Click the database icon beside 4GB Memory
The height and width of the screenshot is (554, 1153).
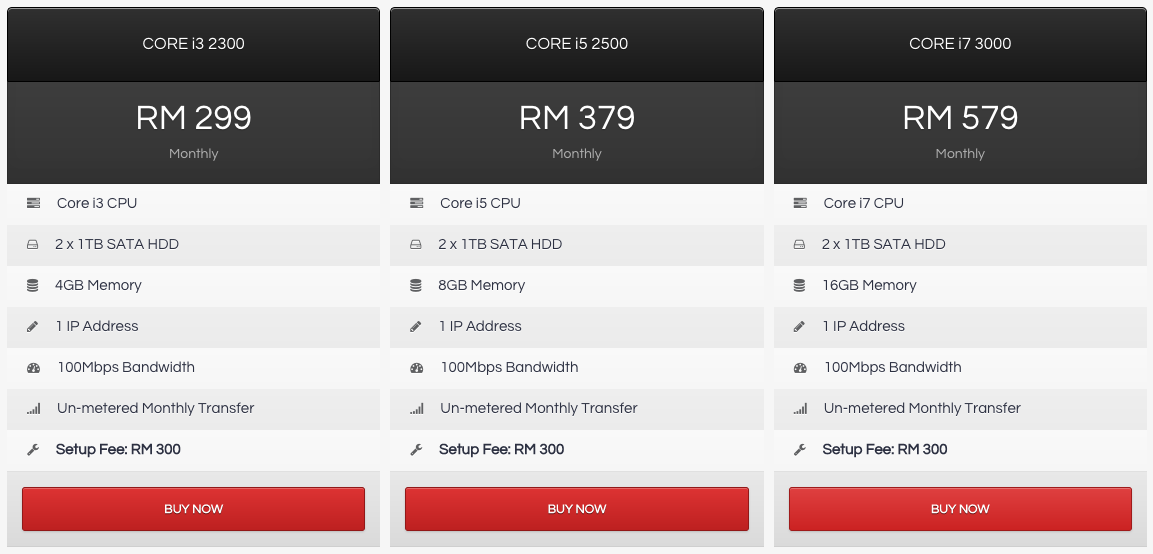32,285
